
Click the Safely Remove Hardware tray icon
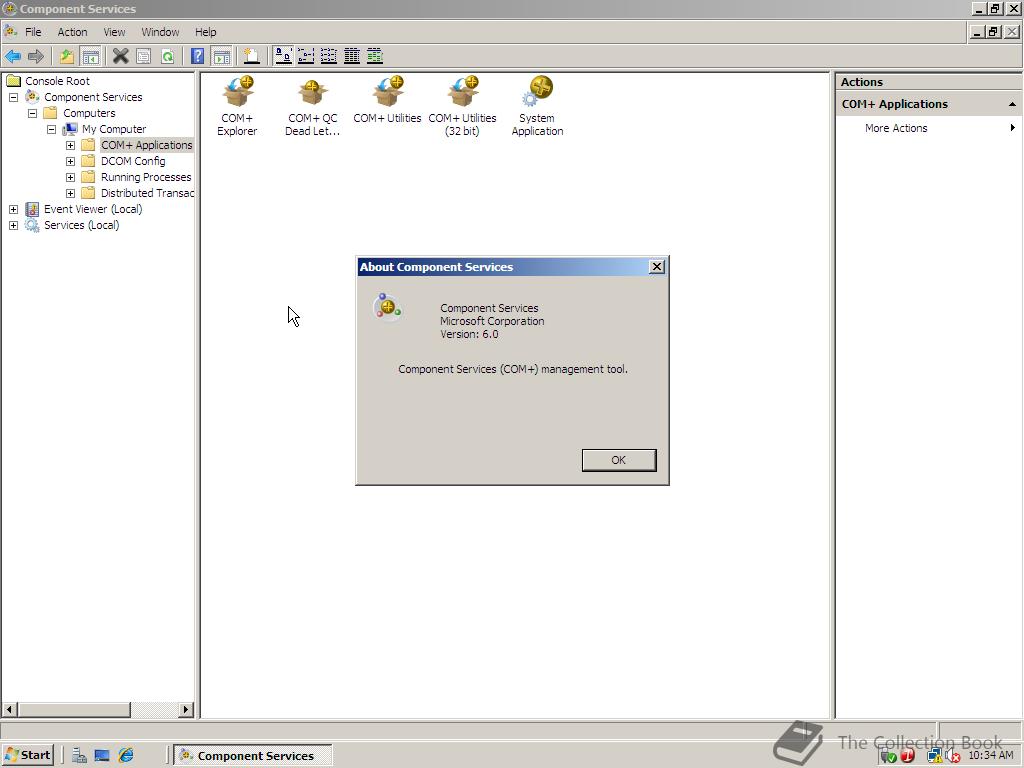click(x=888, y=756)
